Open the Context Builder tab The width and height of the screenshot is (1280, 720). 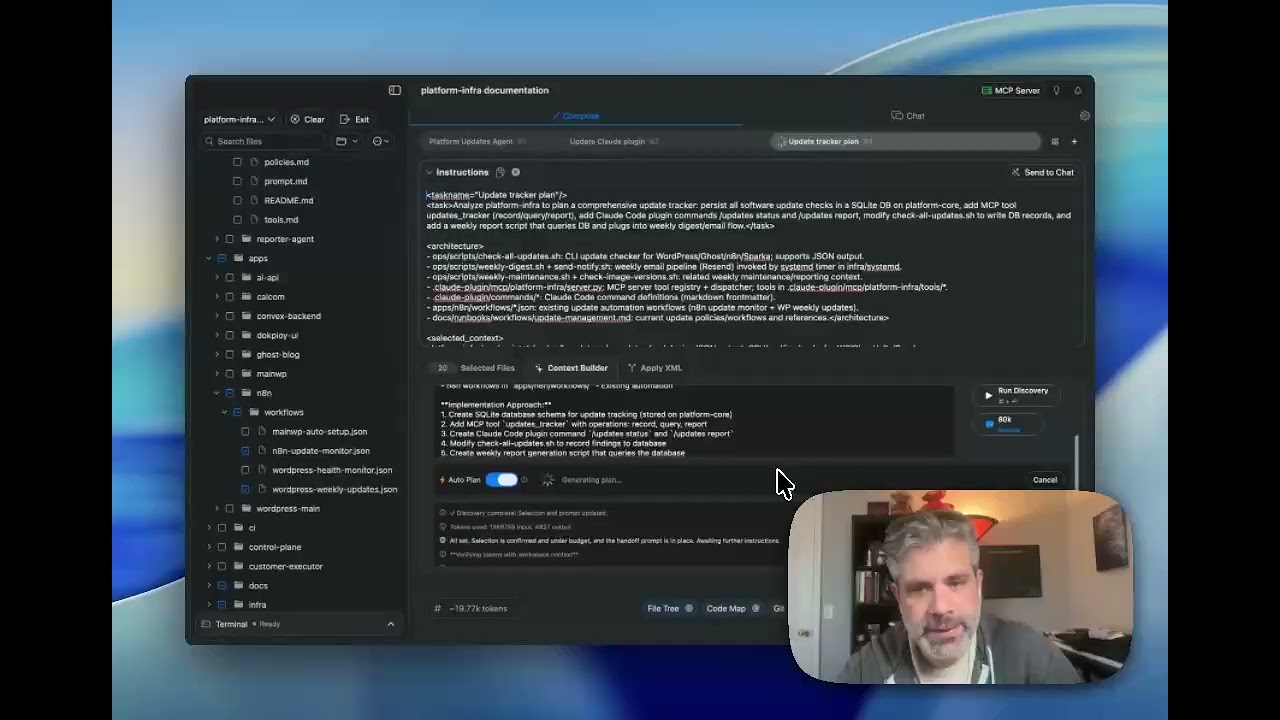pyautogui.click(x=571, y=368)
